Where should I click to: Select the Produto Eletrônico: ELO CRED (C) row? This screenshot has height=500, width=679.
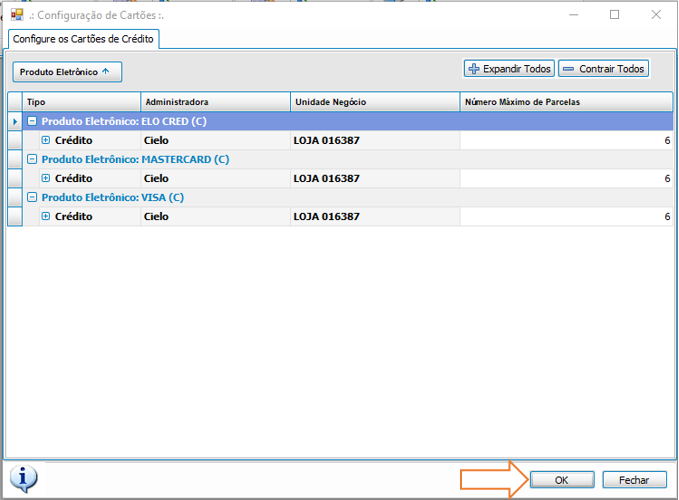pos(348,121)
